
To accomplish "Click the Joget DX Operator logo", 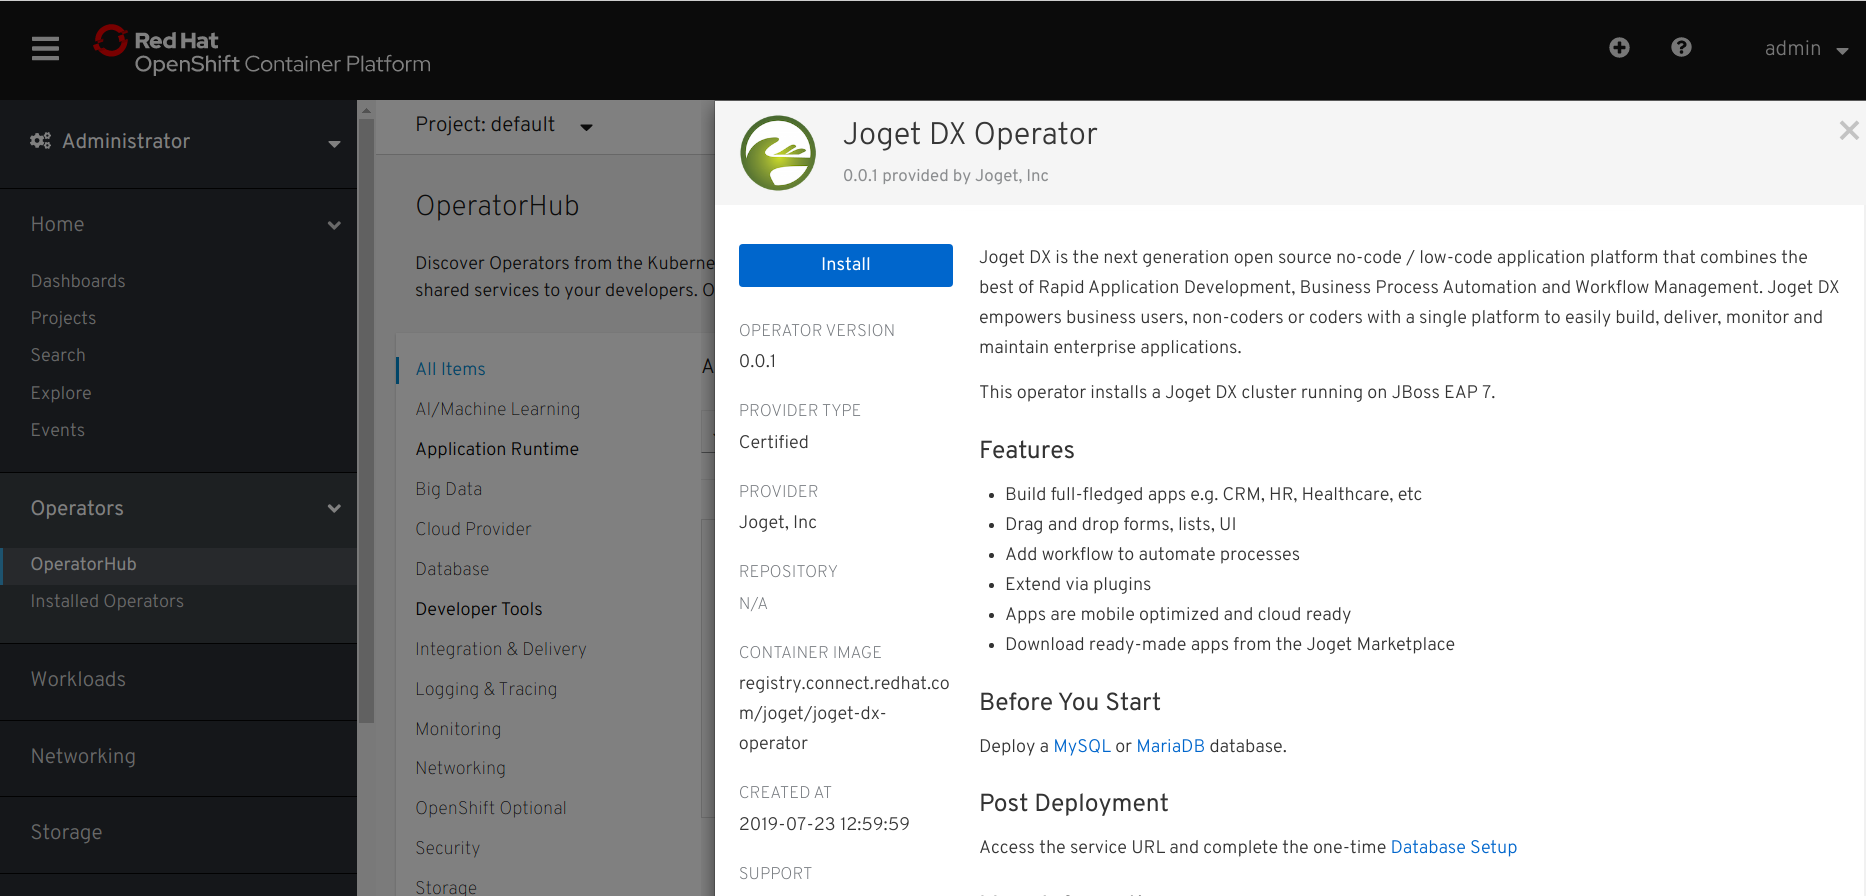I will tap(778, 153).
